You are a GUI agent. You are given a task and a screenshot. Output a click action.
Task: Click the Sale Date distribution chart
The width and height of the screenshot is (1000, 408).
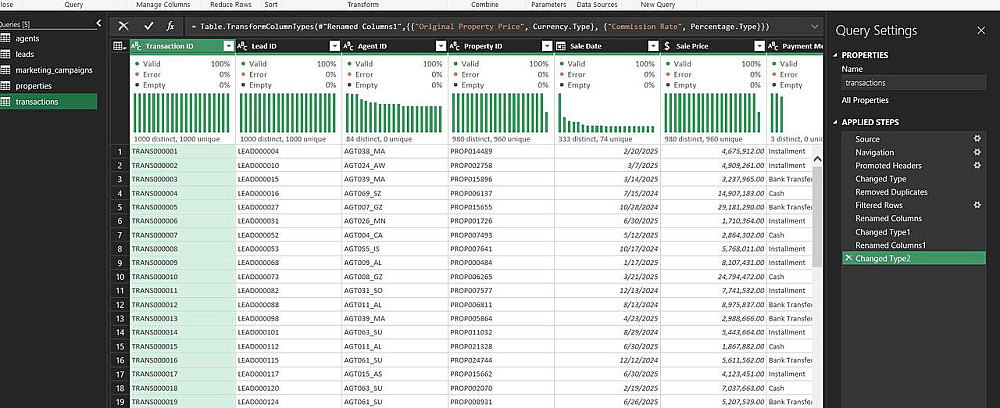[x=607, y=113]
